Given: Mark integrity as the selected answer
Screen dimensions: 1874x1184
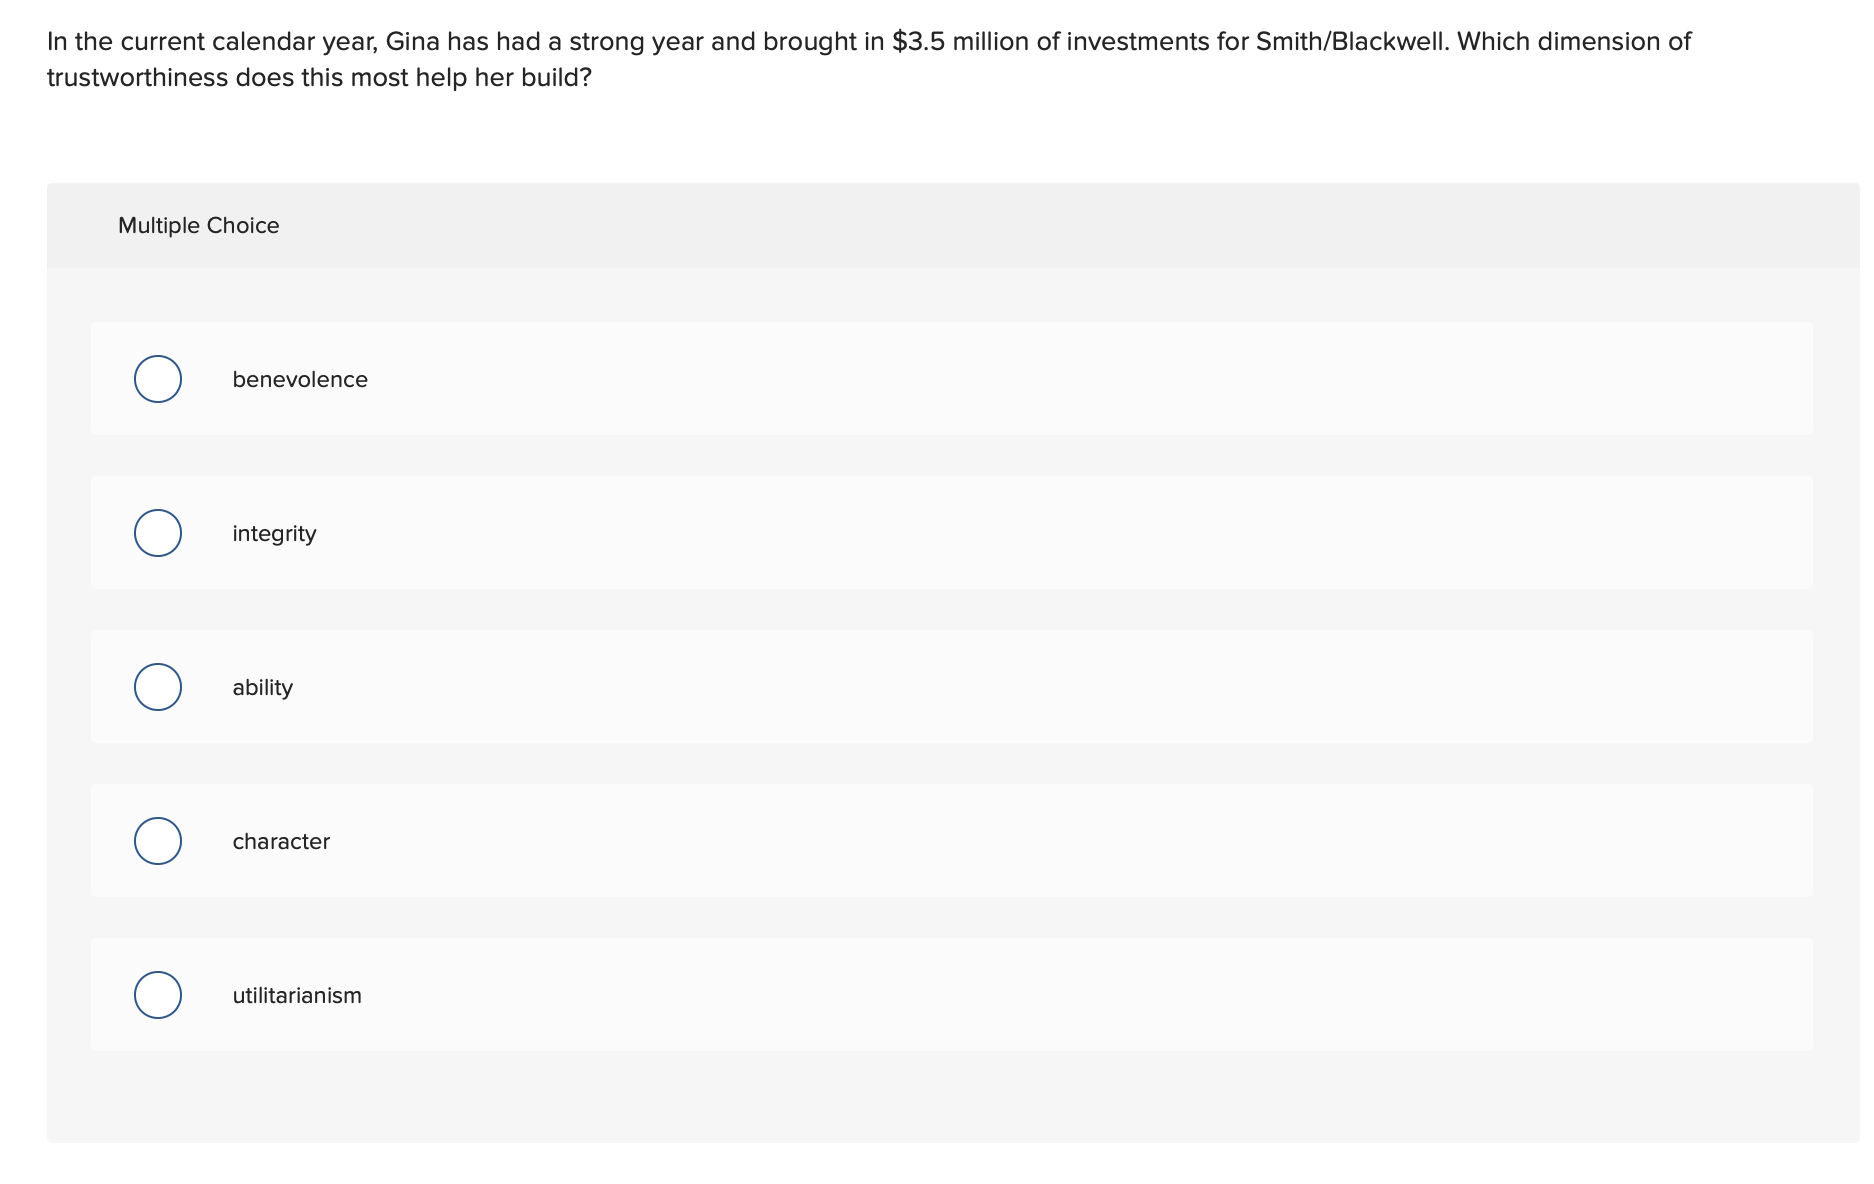Looking at the screenshot, I should pos(157,533).
